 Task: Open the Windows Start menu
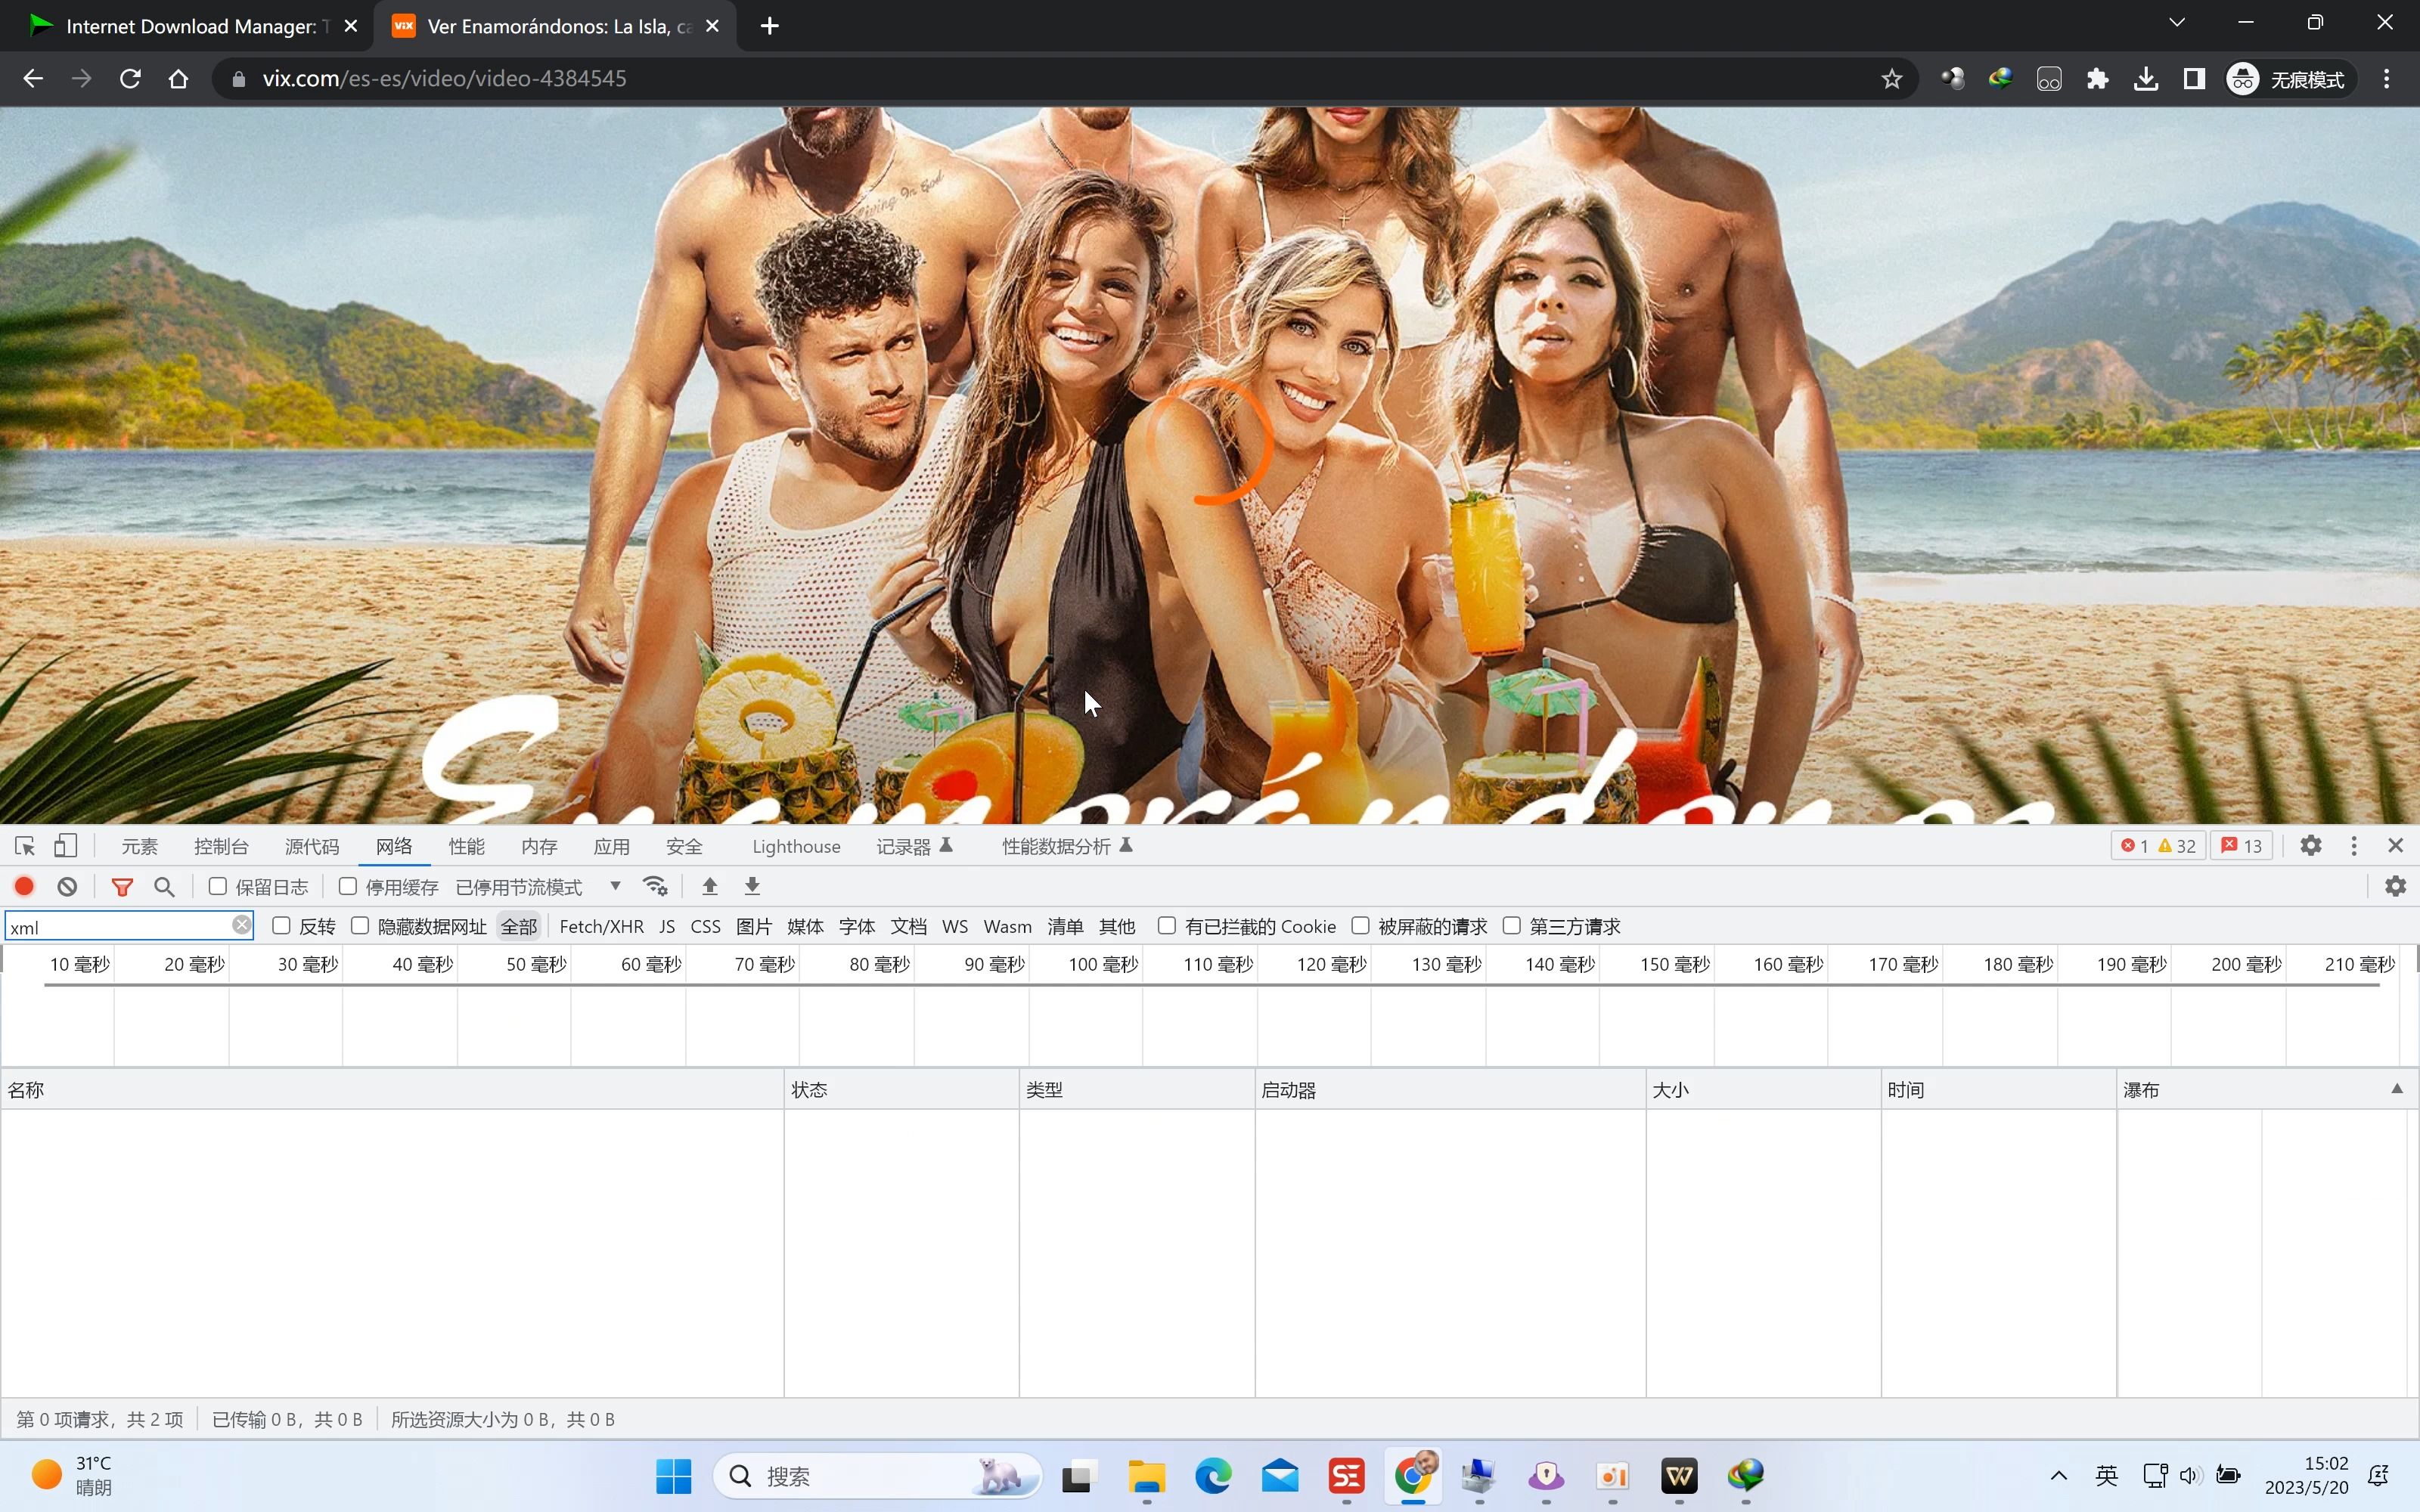click(674, 1476)
